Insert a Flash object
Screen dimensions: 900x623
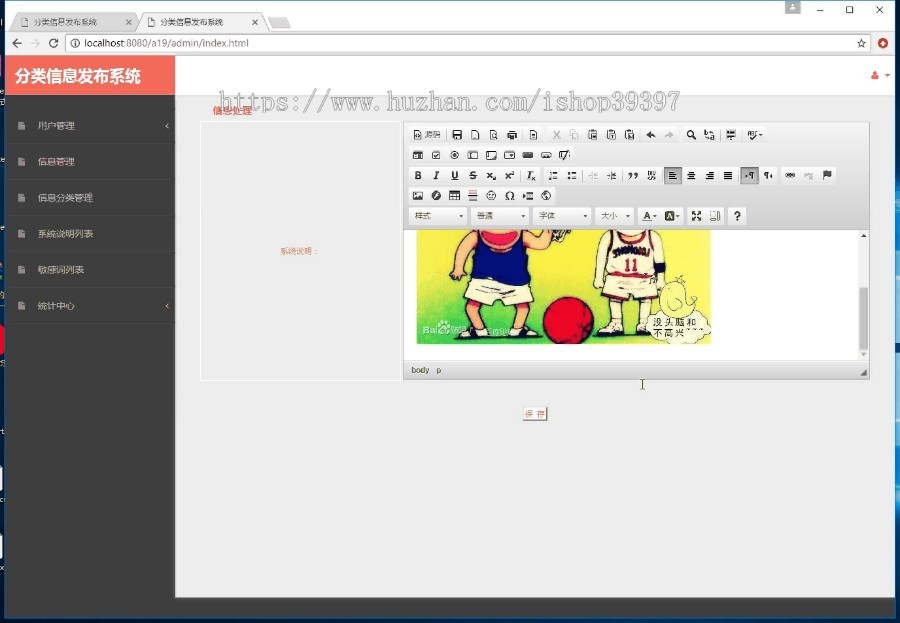tap(436, 196)
